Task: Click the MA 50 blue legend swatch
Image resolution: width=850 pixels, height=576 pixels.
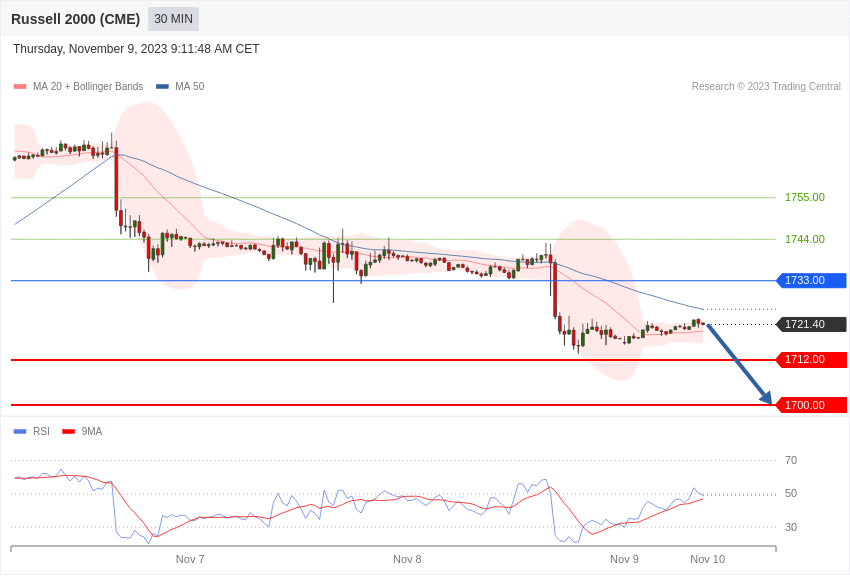Action: coord(162,86)
